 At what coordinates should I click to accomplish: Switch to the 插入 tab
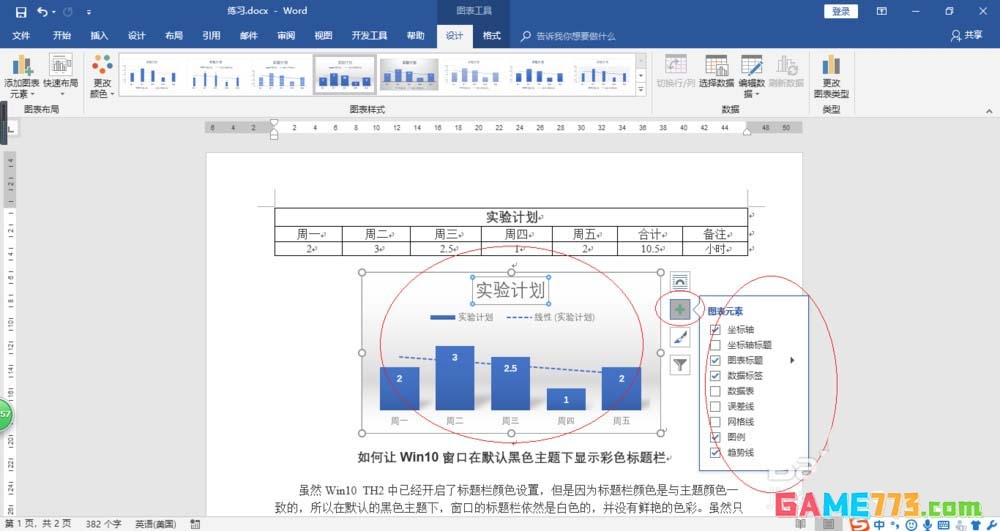click(x=99, y=36)
